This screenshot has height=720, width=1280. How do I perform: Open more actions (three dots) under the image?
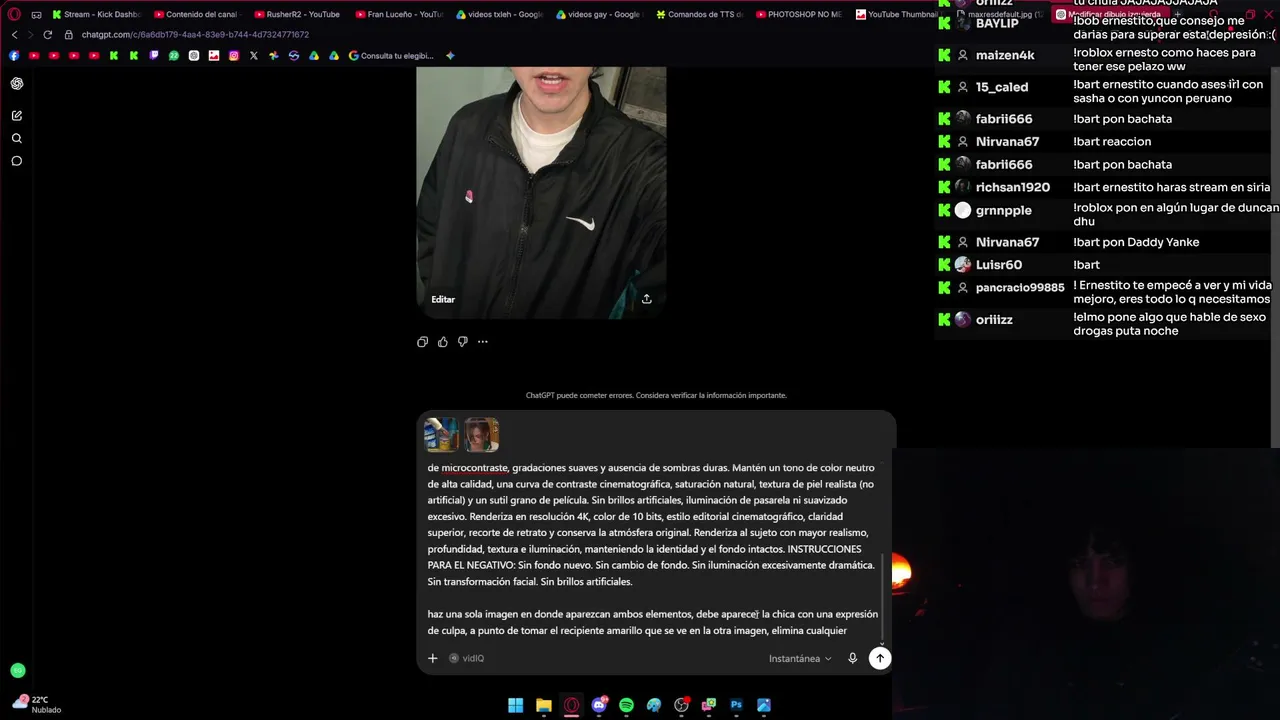[482, 342]
